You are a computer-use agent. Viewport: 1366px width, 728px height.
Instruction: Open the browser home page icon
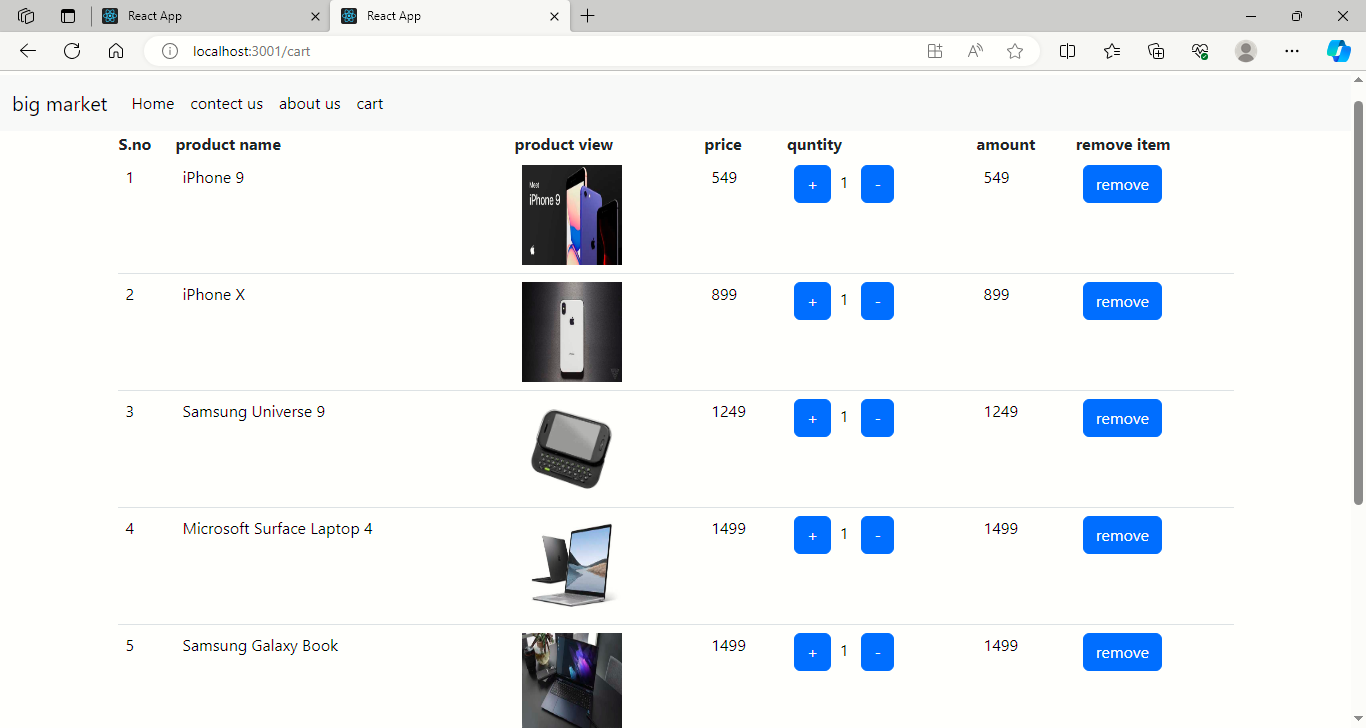[x=116, y=51]
